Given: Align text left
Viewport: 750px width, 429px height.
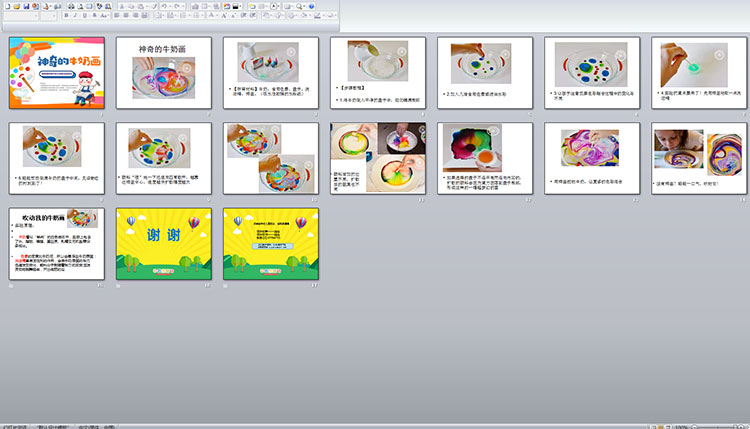Looking at the screenshot, I should point(117,16).
